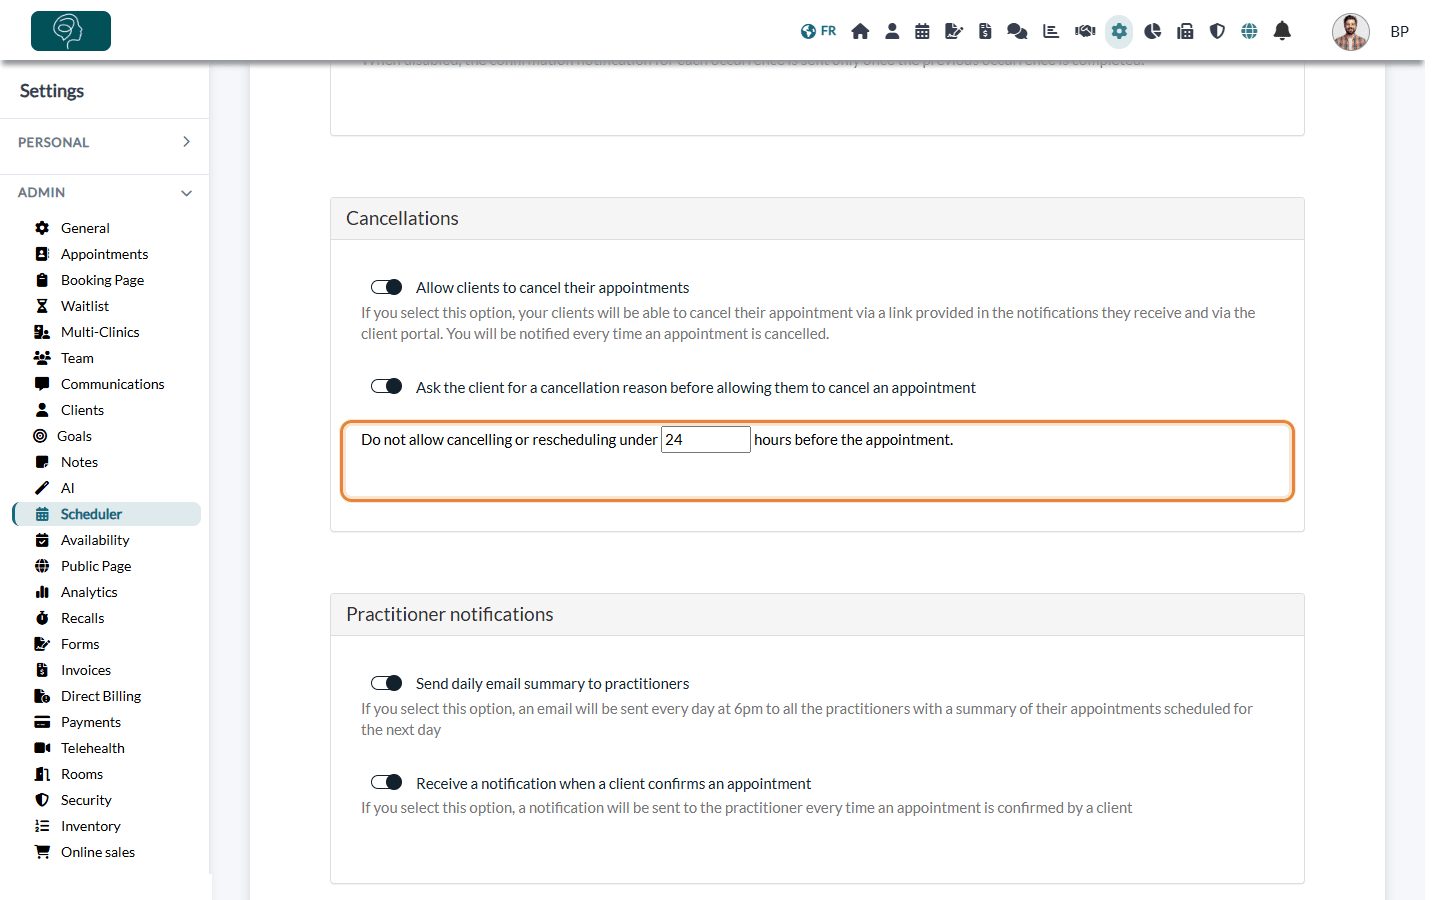Open Inventory settings

pyautogui.click(x=90, y=826)
